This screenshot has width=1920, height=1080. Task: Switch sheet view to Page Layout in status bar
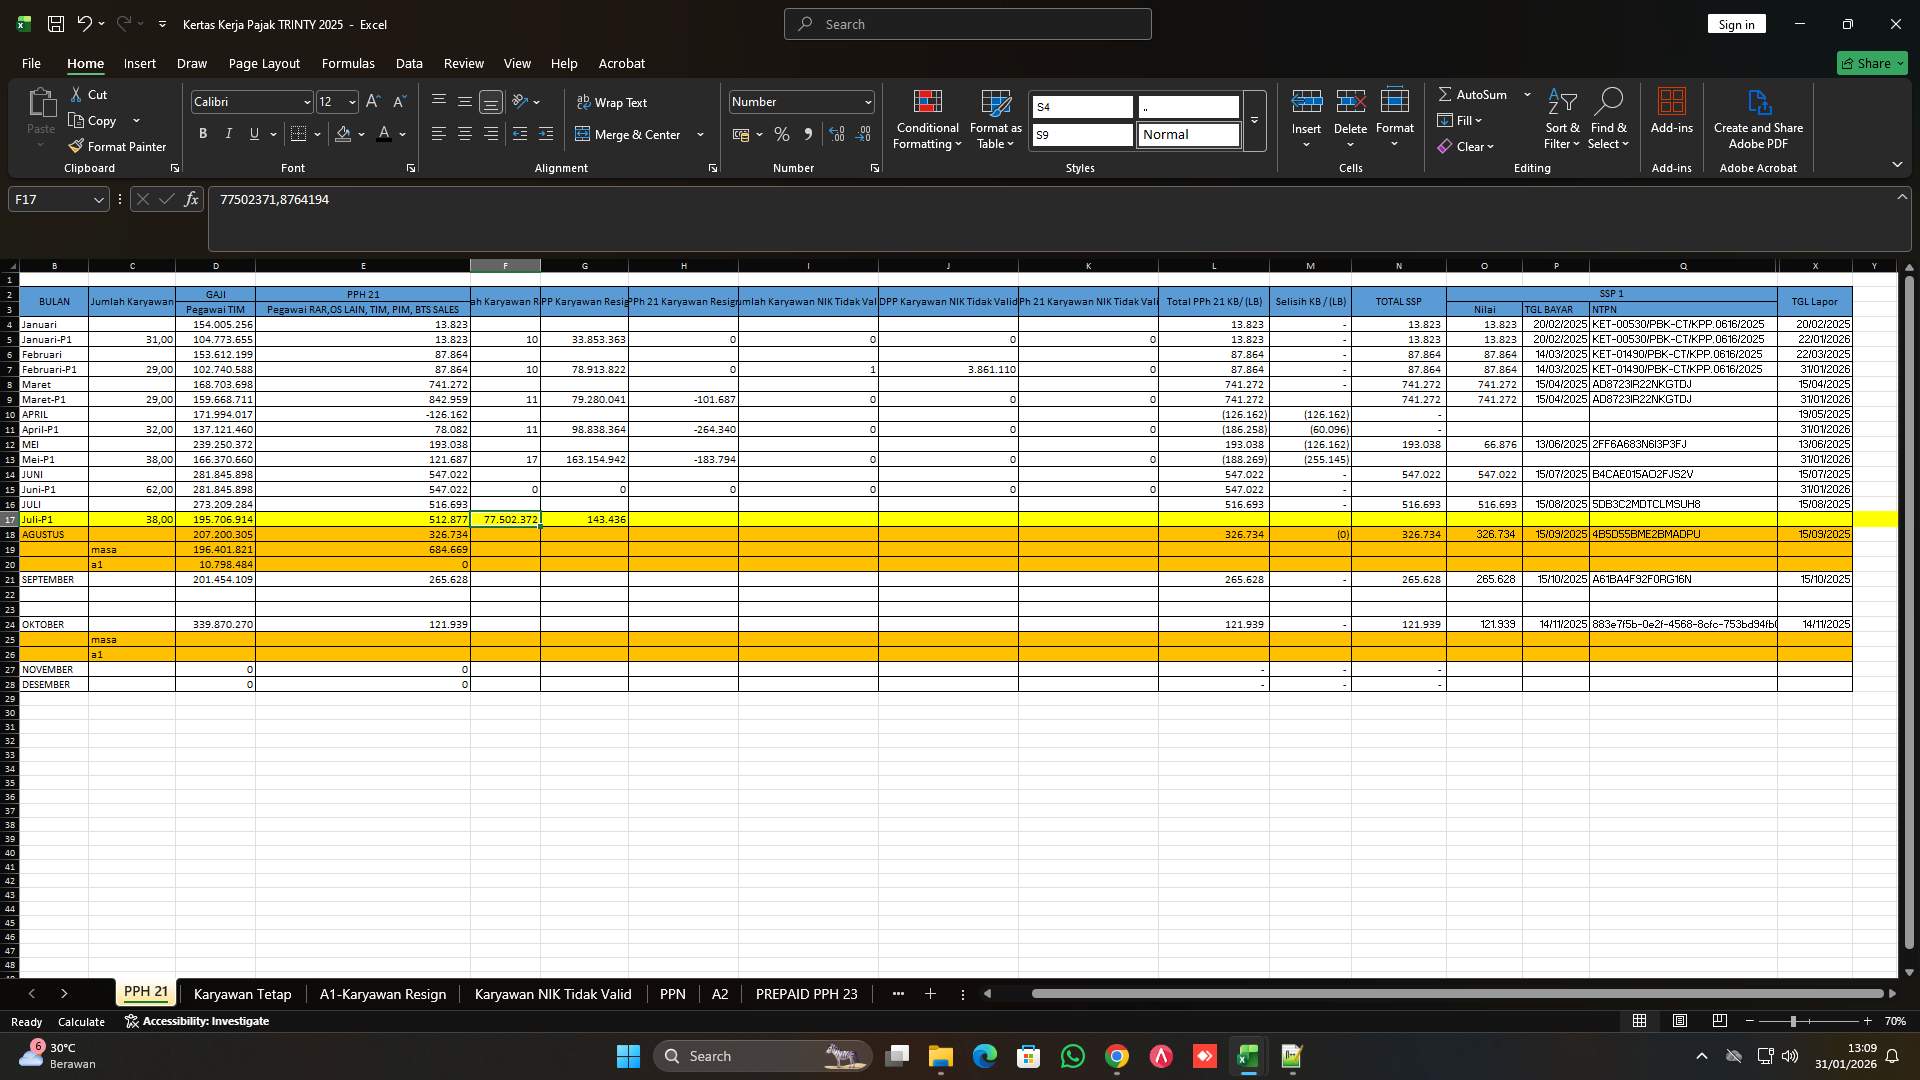(x=1680, y=1021)
